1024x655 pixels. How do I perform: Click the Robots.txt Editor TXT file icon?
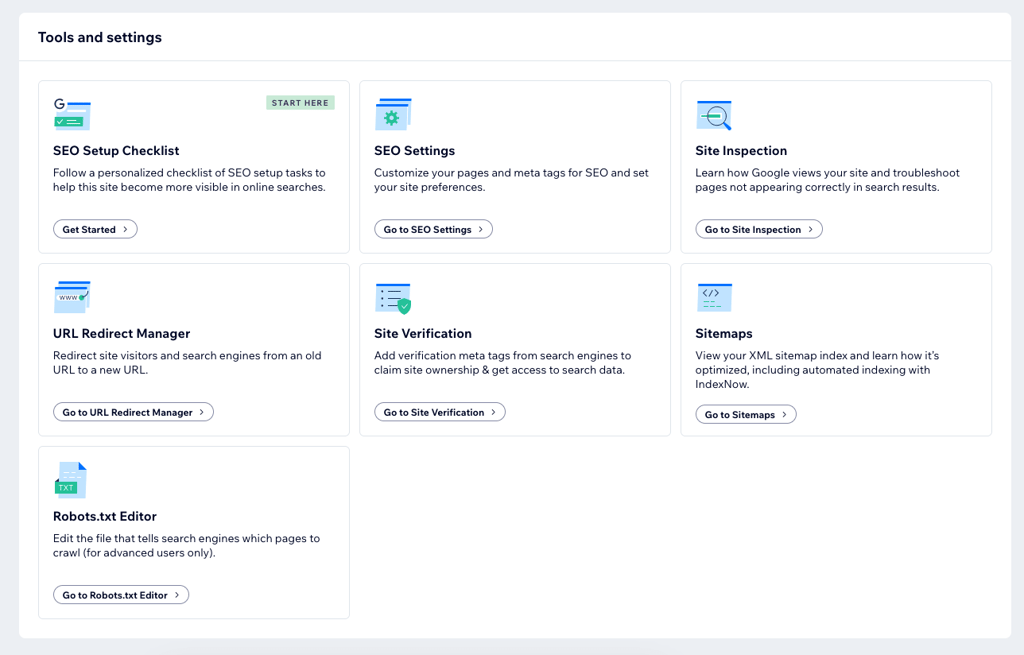click(71, 480)
